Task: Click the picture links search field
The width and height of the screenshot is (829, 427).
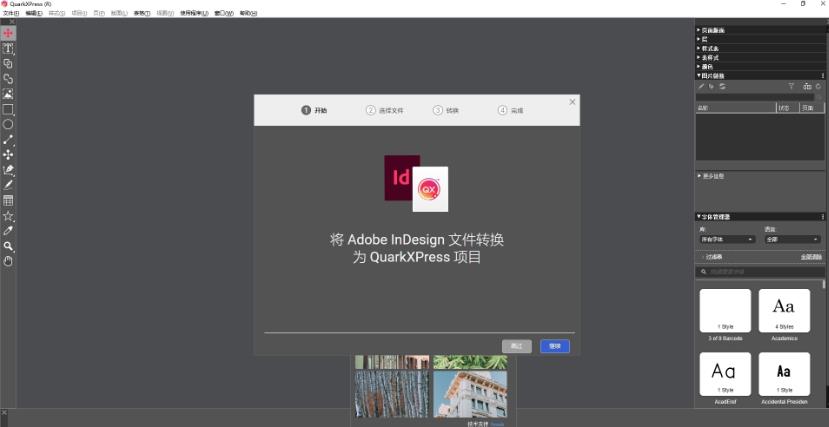Action: pyautogui.click(x=754, y=97)
